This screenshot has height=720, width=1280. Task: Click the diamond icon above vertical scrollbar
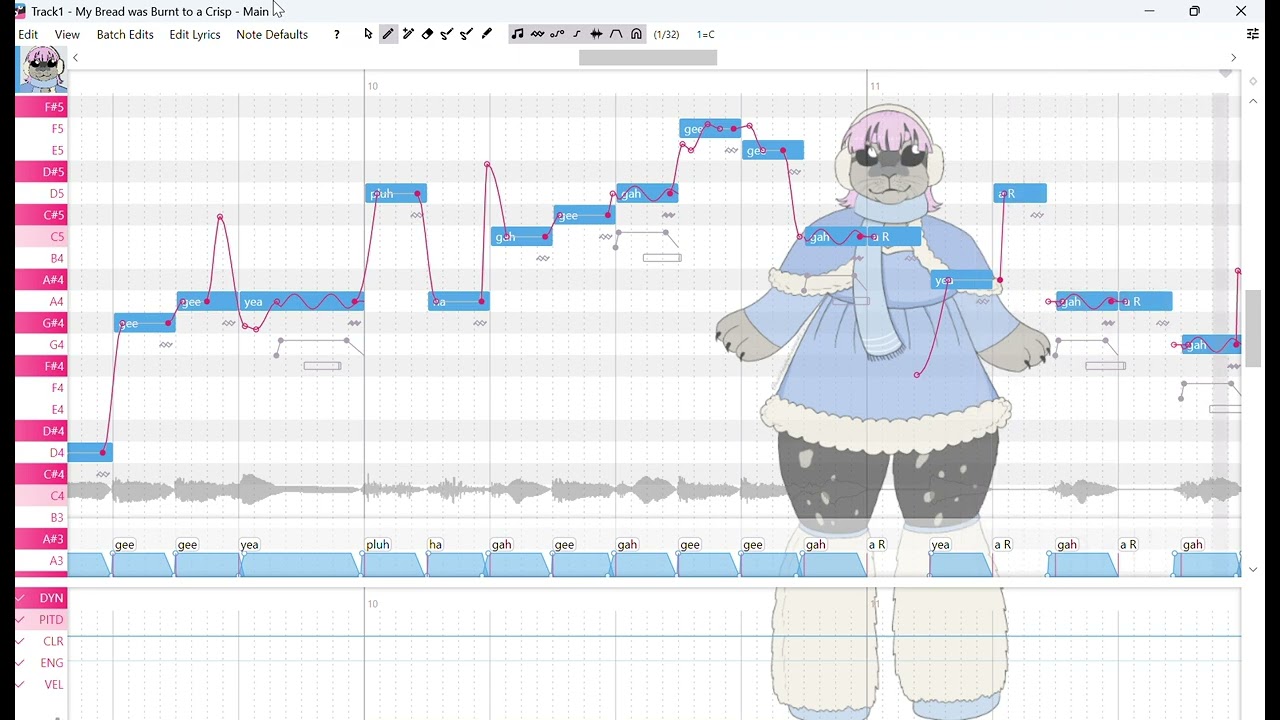tap(1253, 81)
